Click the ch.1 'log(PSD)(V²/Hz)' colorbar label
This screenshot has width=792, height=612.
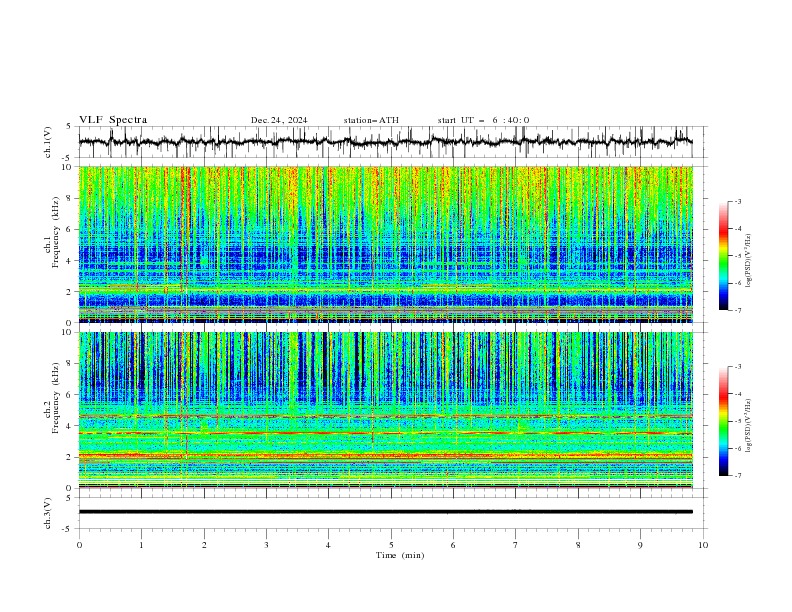click(749, 261)
